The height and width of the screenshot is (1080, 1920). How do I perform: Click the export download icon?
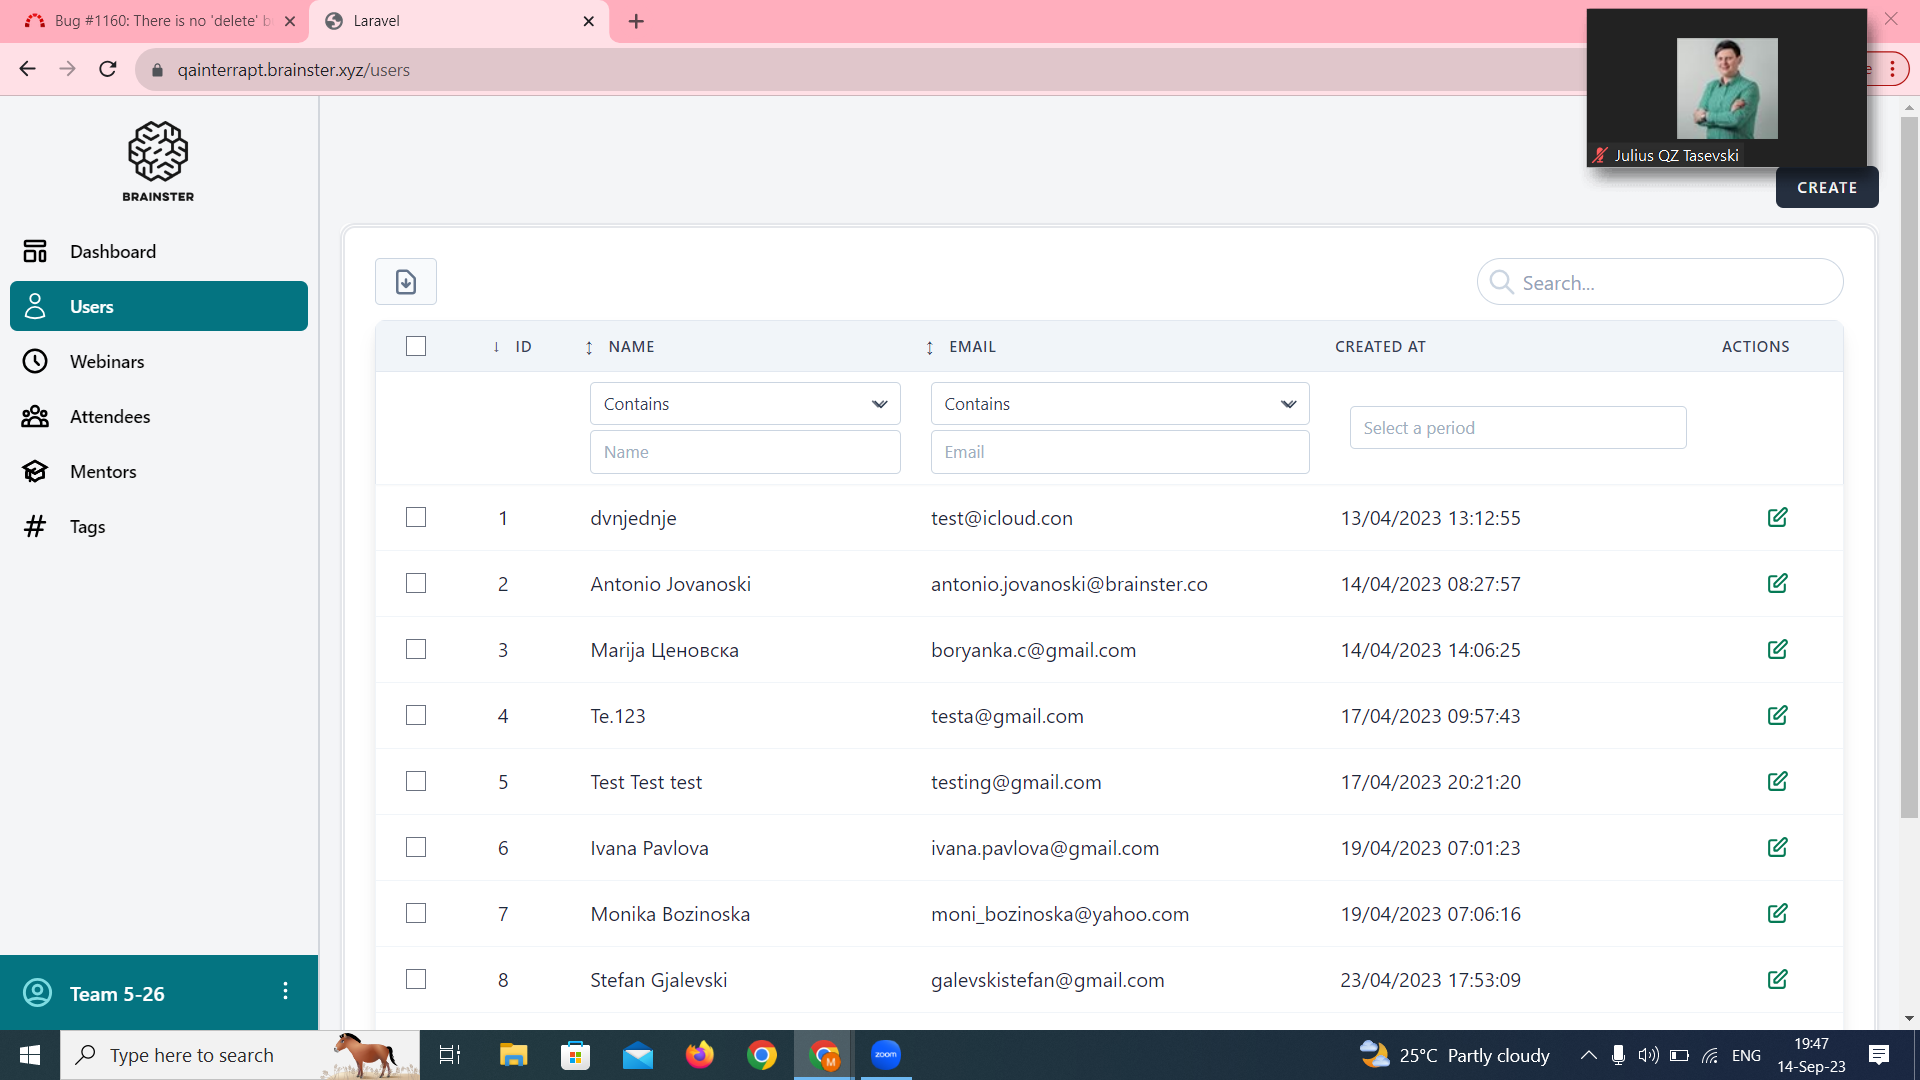click(405, 282)
